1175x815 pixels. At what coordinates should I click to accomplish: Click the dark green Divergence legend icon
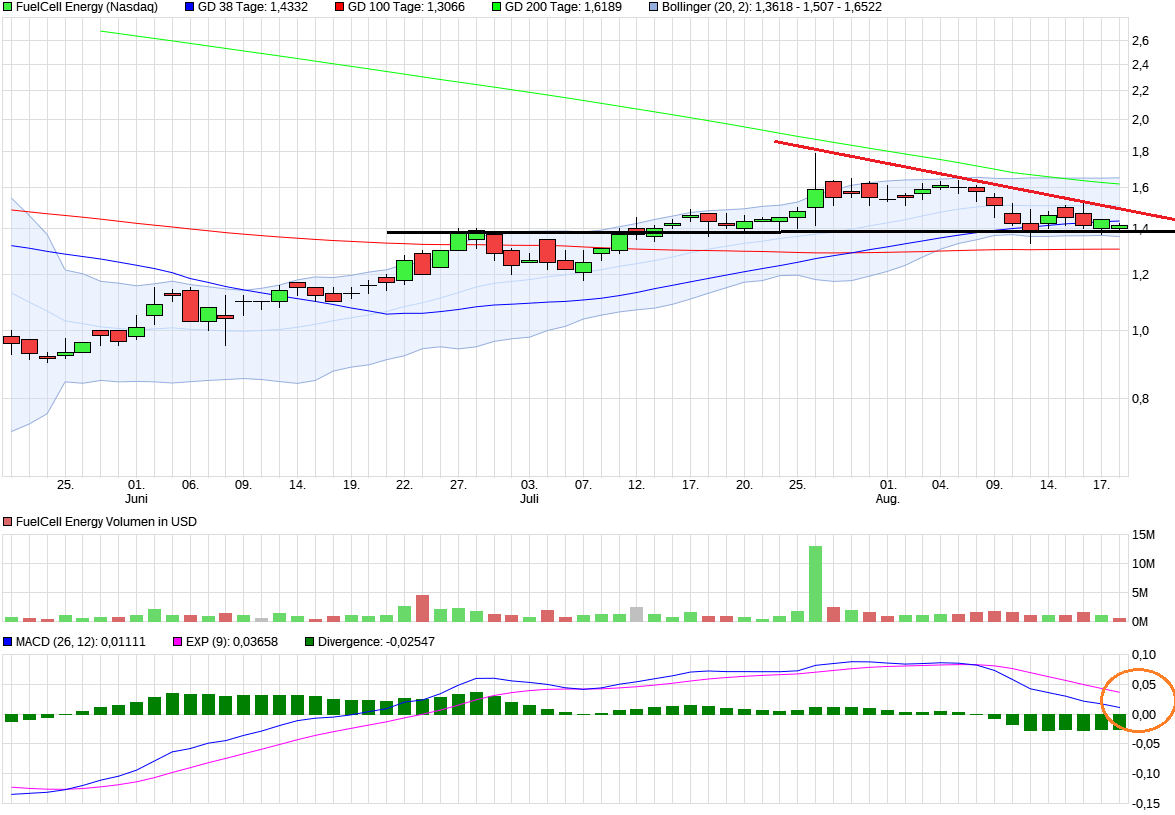(x=308, y=642)
